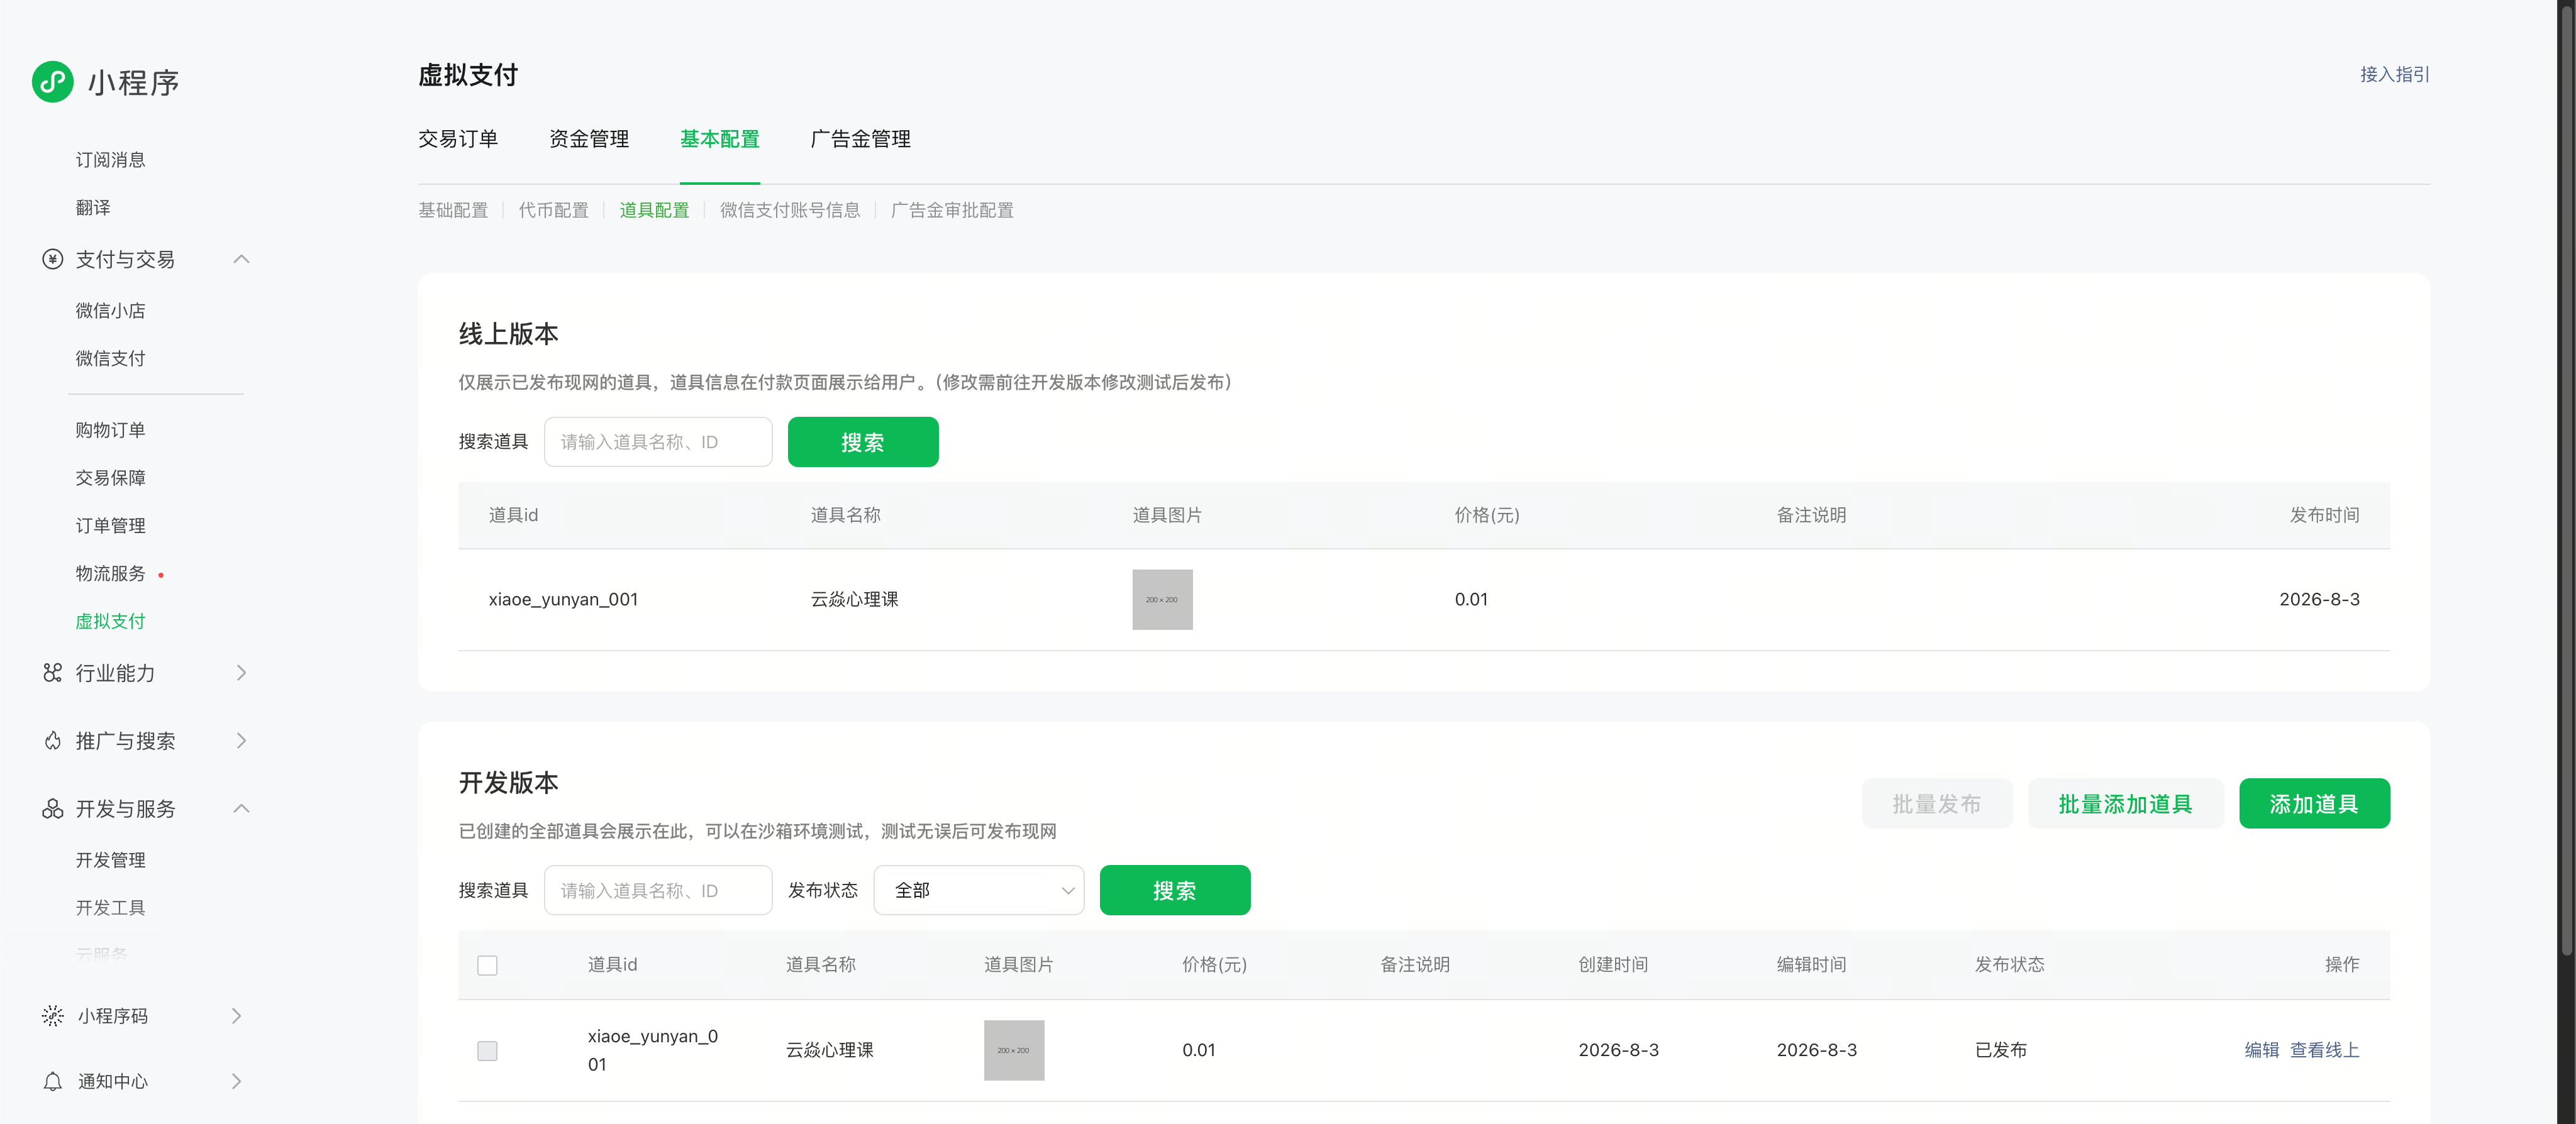Click the 批量发布 button
This screenshot has height=1124, width=2576.
[x=1937, y=804]
